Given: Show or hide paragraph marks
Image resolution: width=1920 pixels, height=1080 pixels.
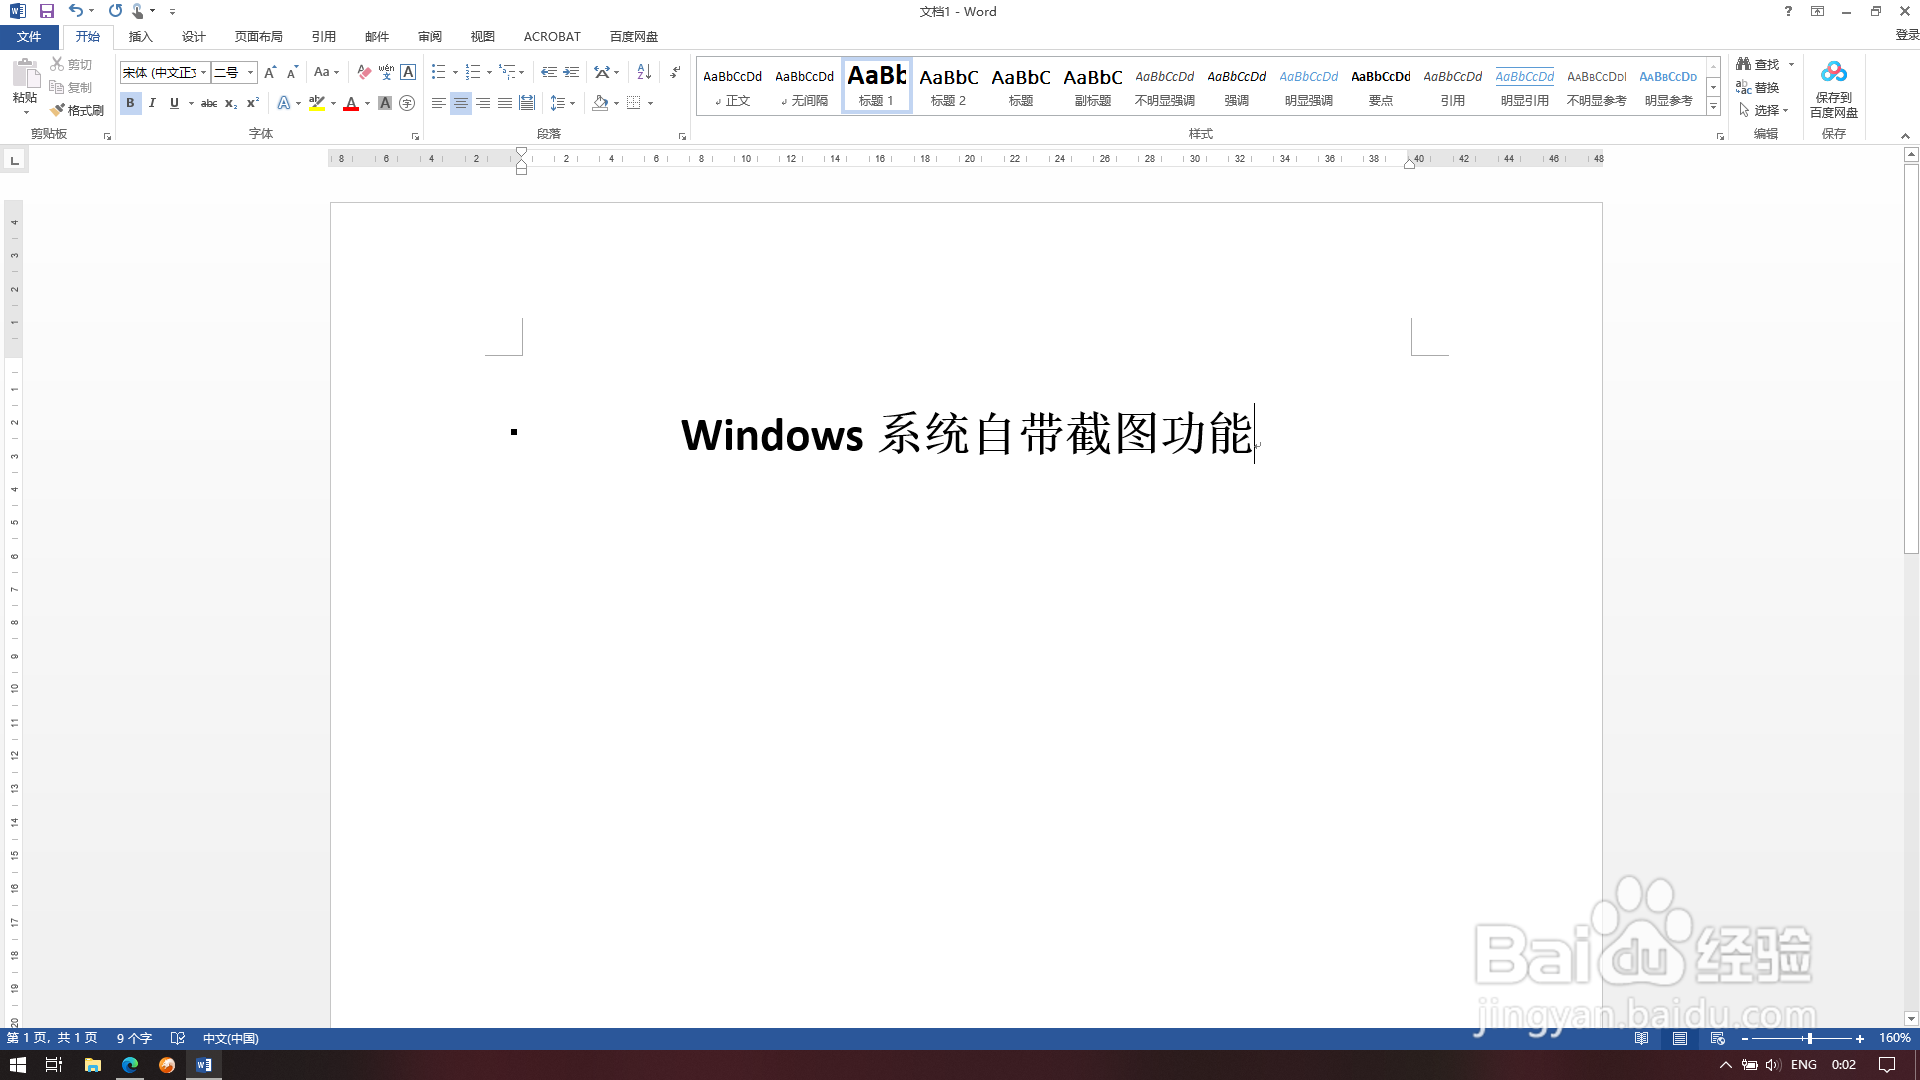Looking at the screenshot, I should [676, 72].
